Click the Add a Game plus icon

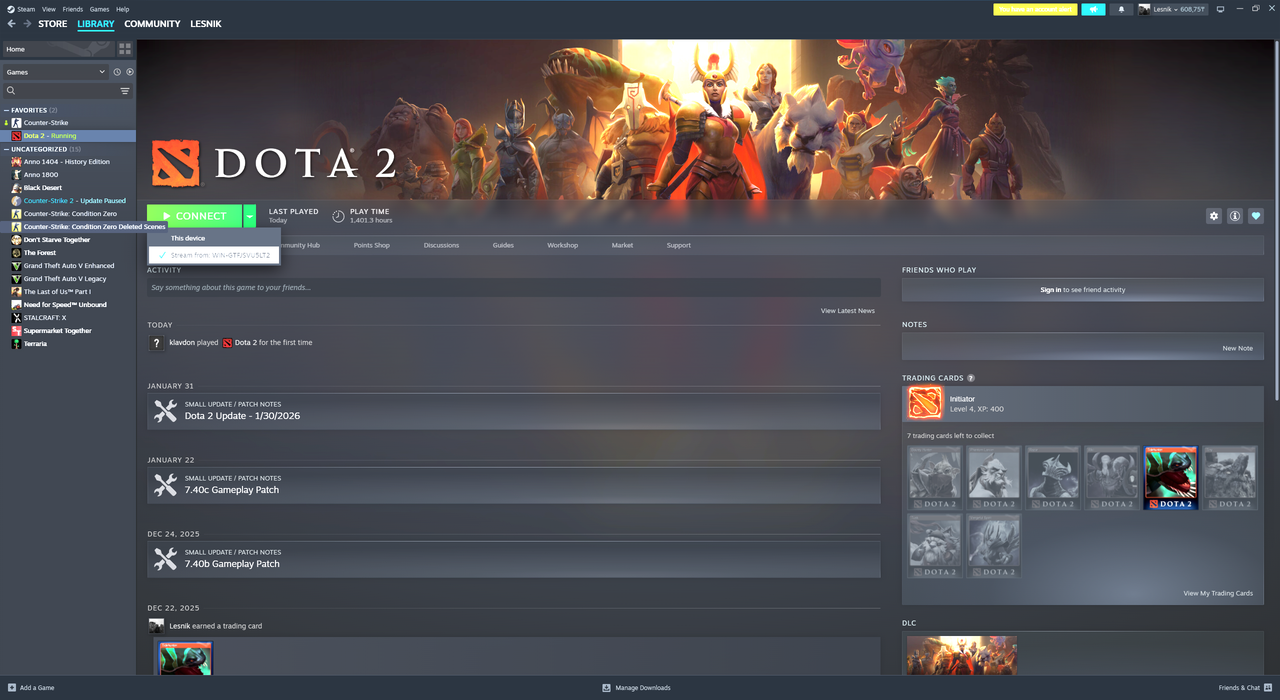pos(11,688)
